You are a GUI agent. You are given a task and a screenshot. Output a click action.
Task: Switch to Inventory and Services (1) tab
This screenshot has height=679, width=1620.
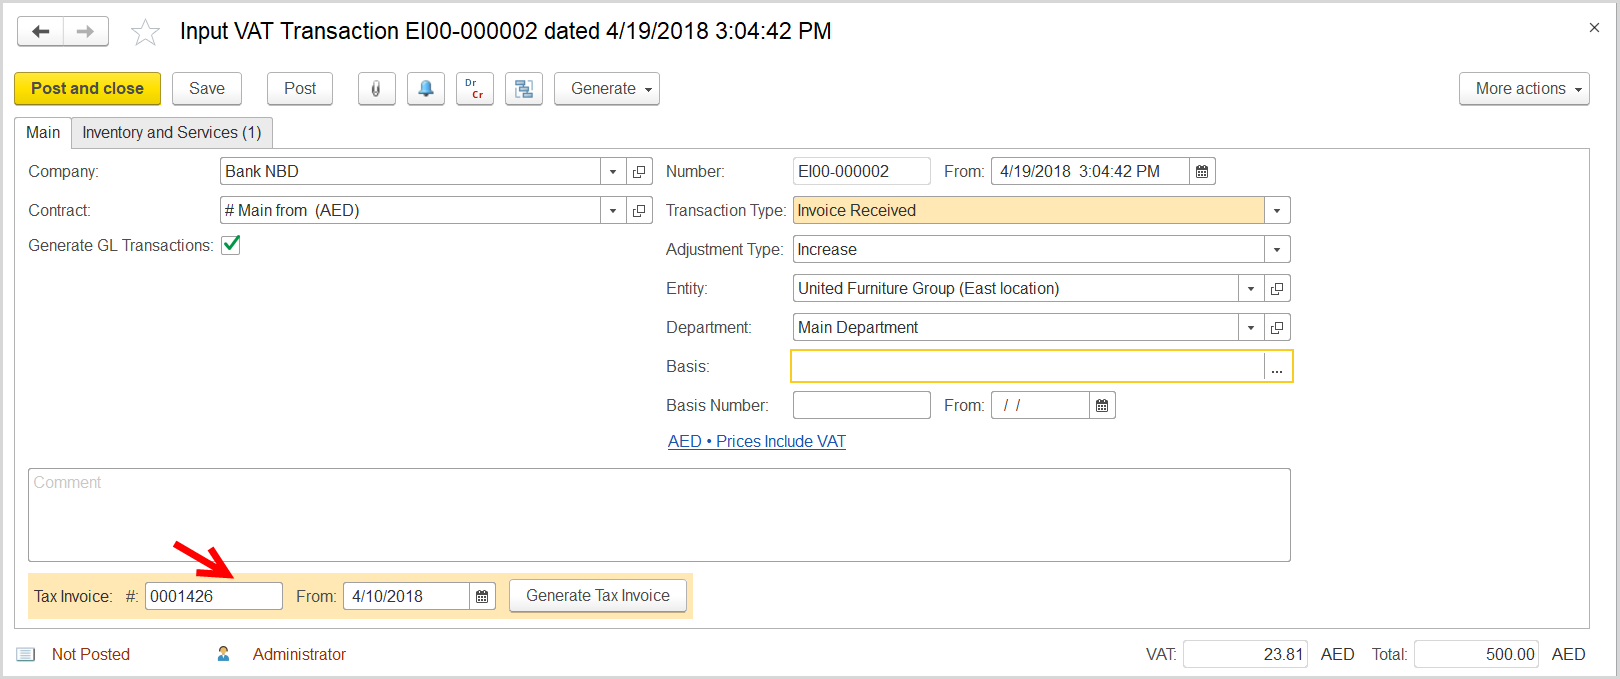click(x=172, y=132)
